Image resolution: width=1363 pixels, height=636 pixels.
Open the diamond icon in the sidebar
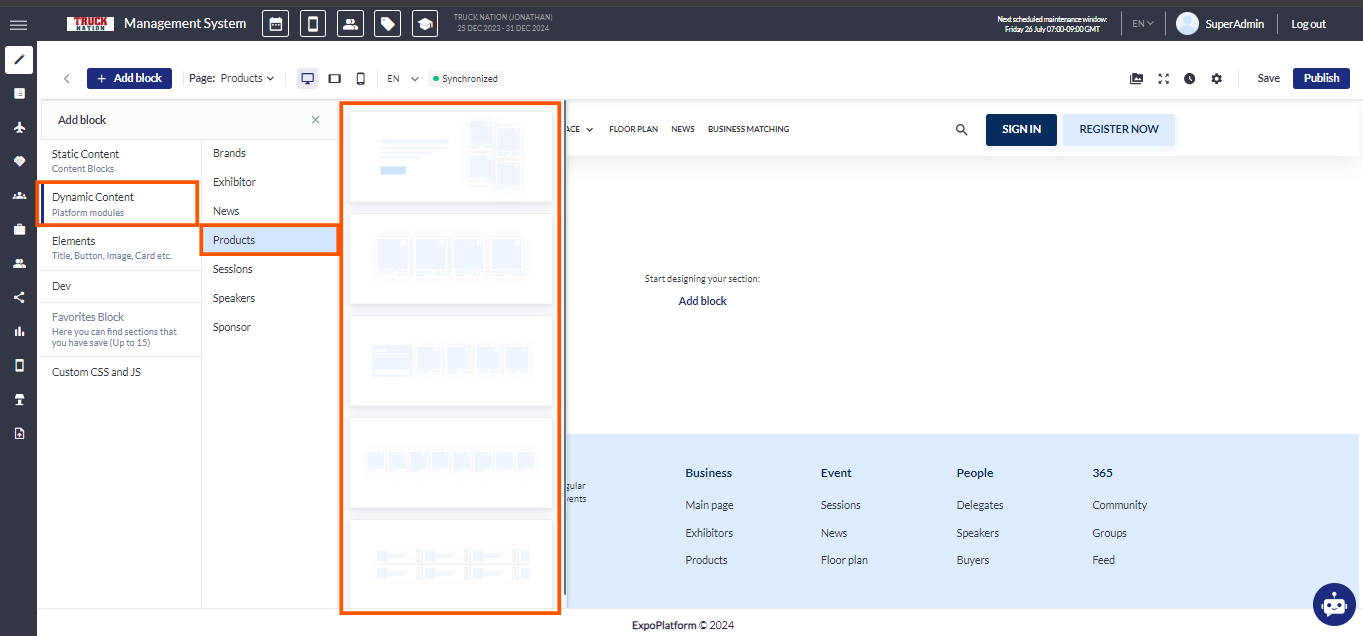pos(19,161)
